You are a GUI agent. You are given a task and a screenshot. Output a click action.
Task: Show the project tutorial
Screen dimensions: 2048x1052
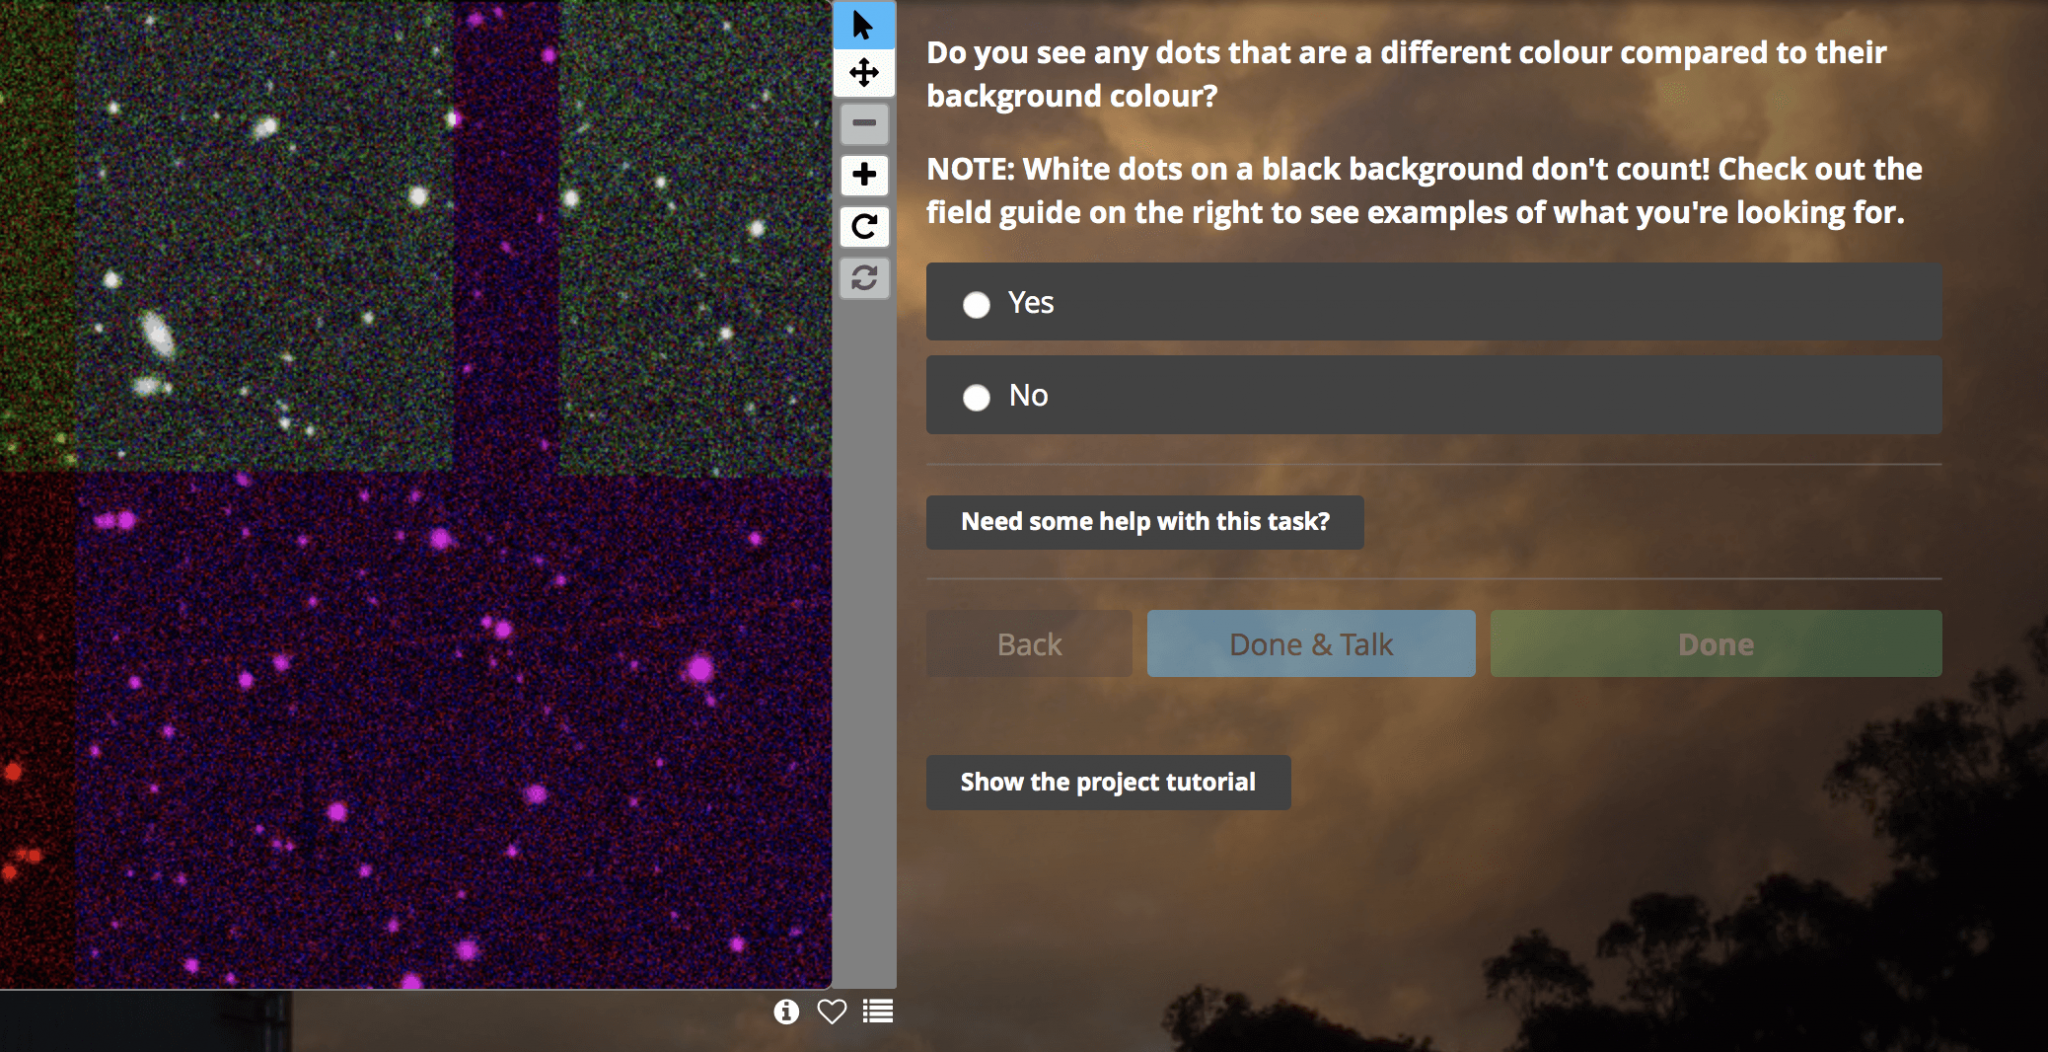(1108, 782)
